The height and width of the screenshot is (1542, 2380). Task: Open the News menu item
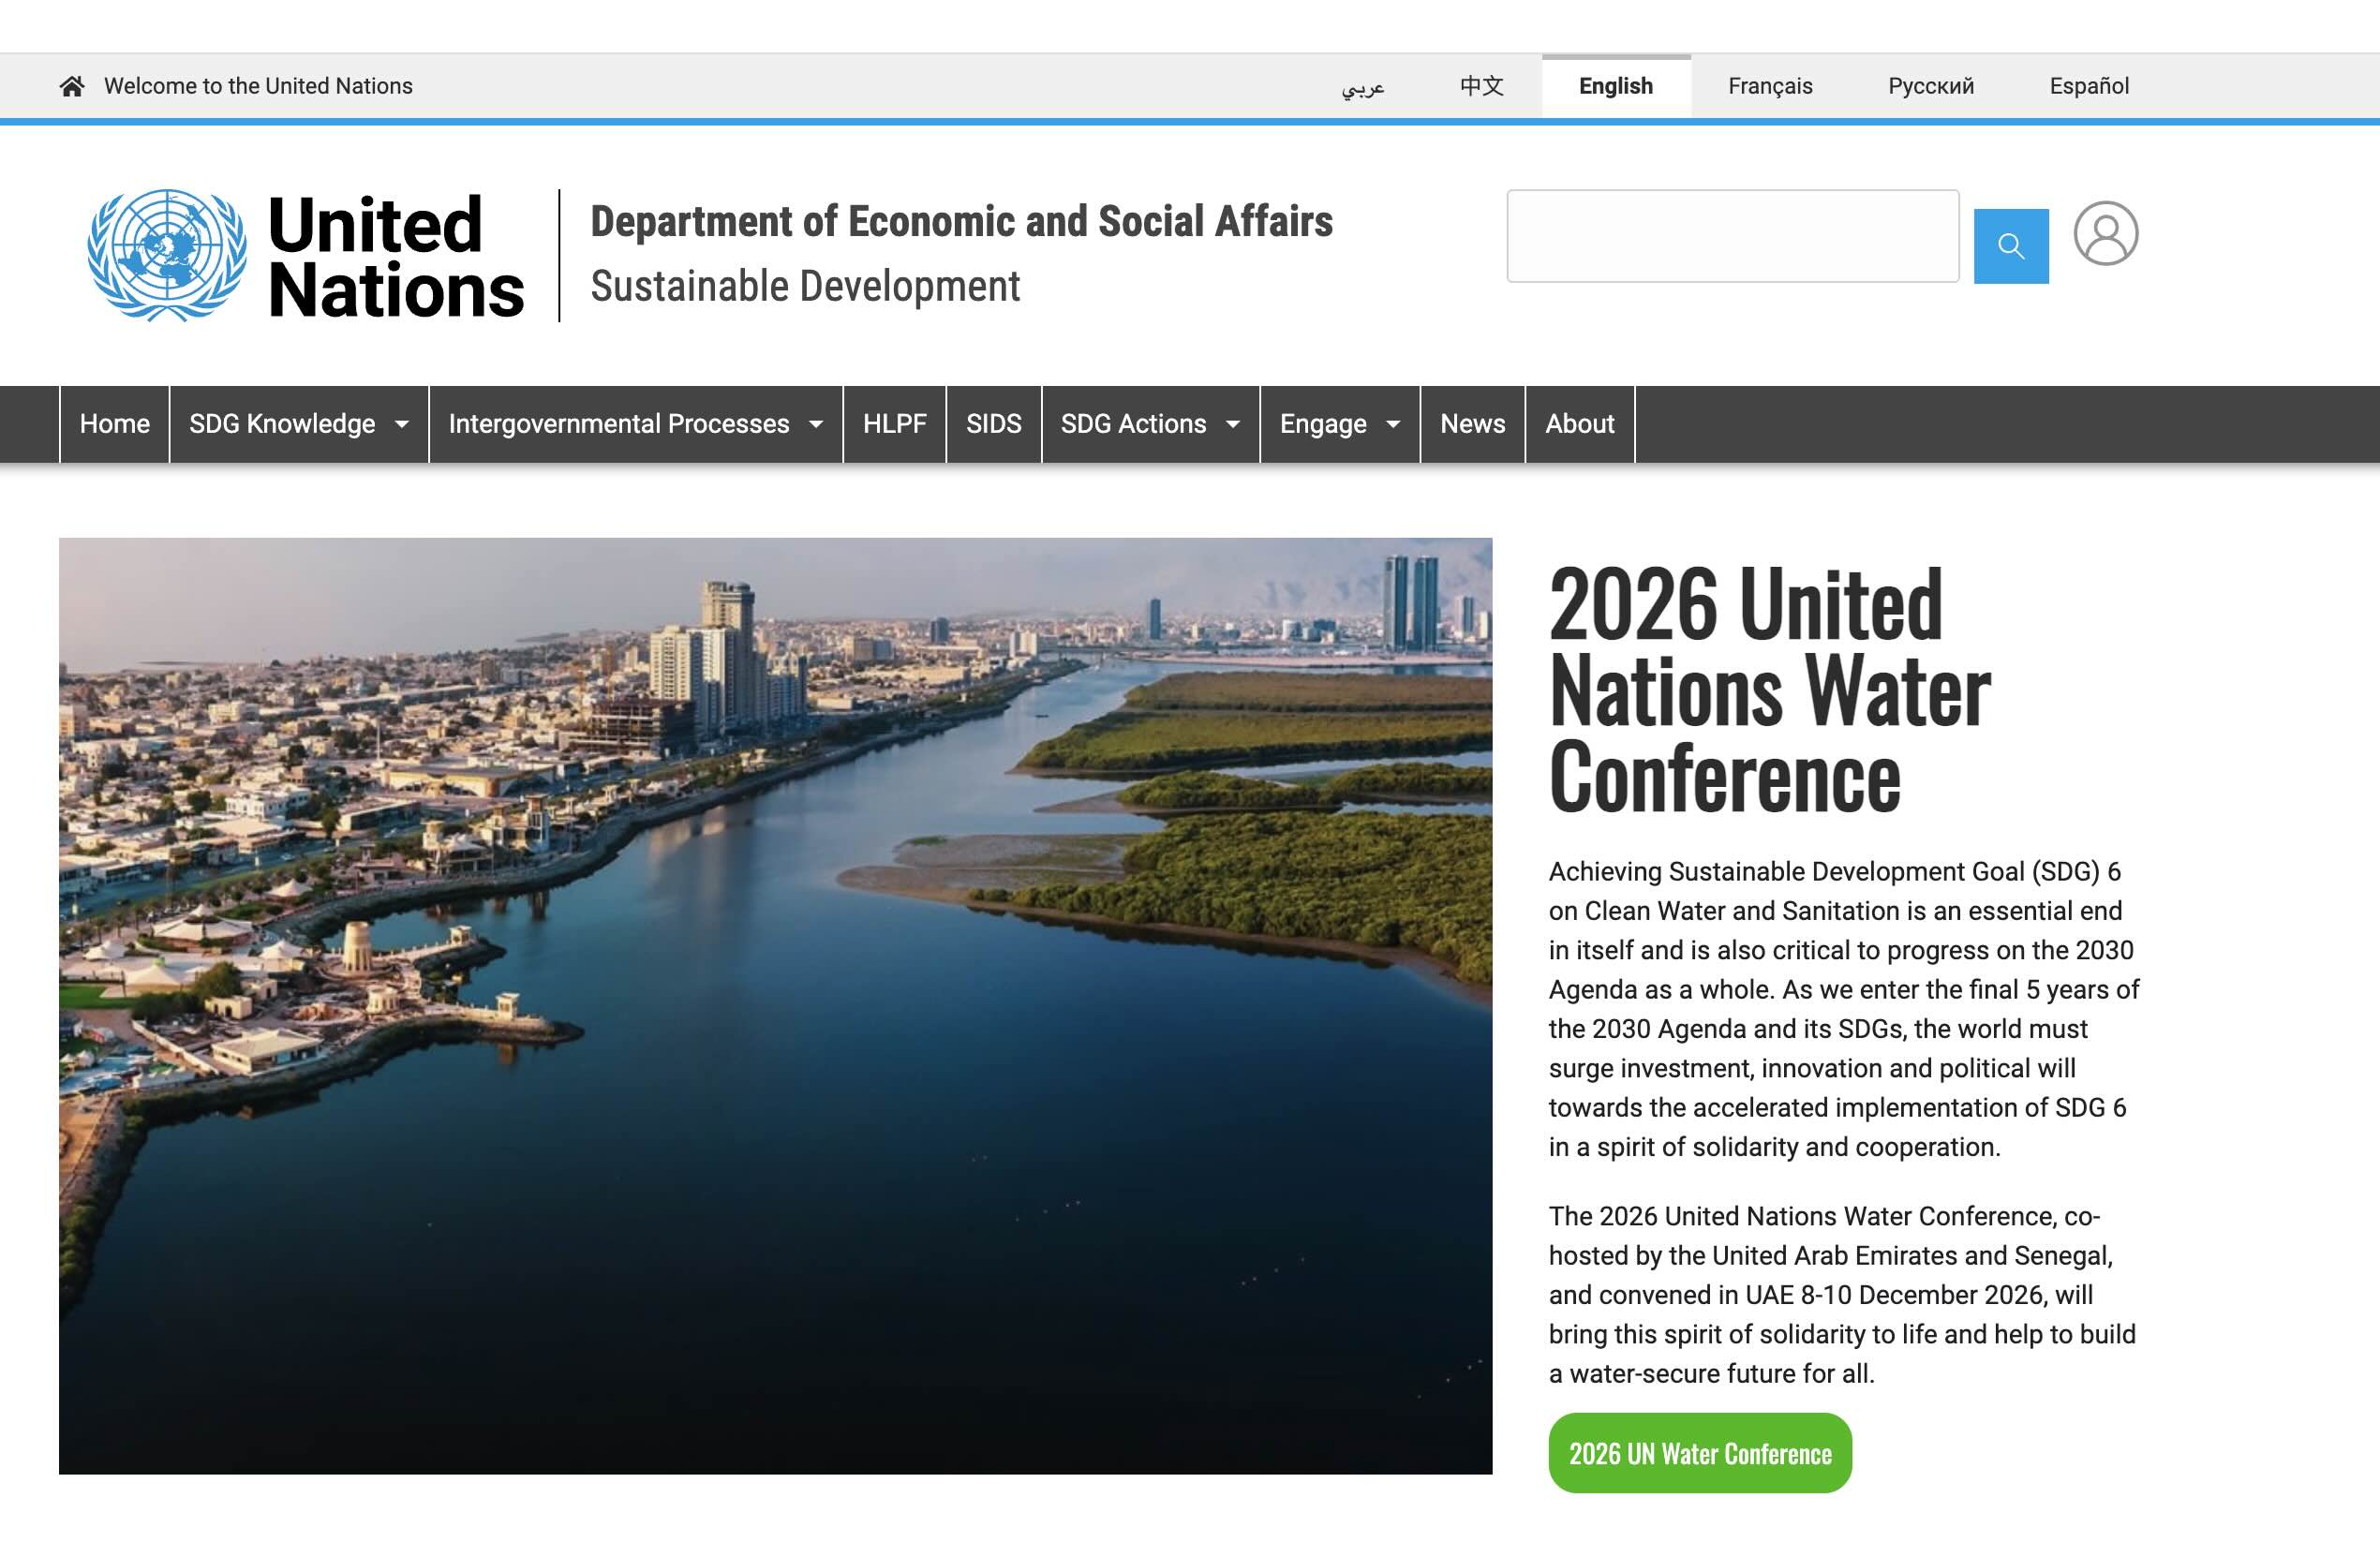coord(1472,424)
